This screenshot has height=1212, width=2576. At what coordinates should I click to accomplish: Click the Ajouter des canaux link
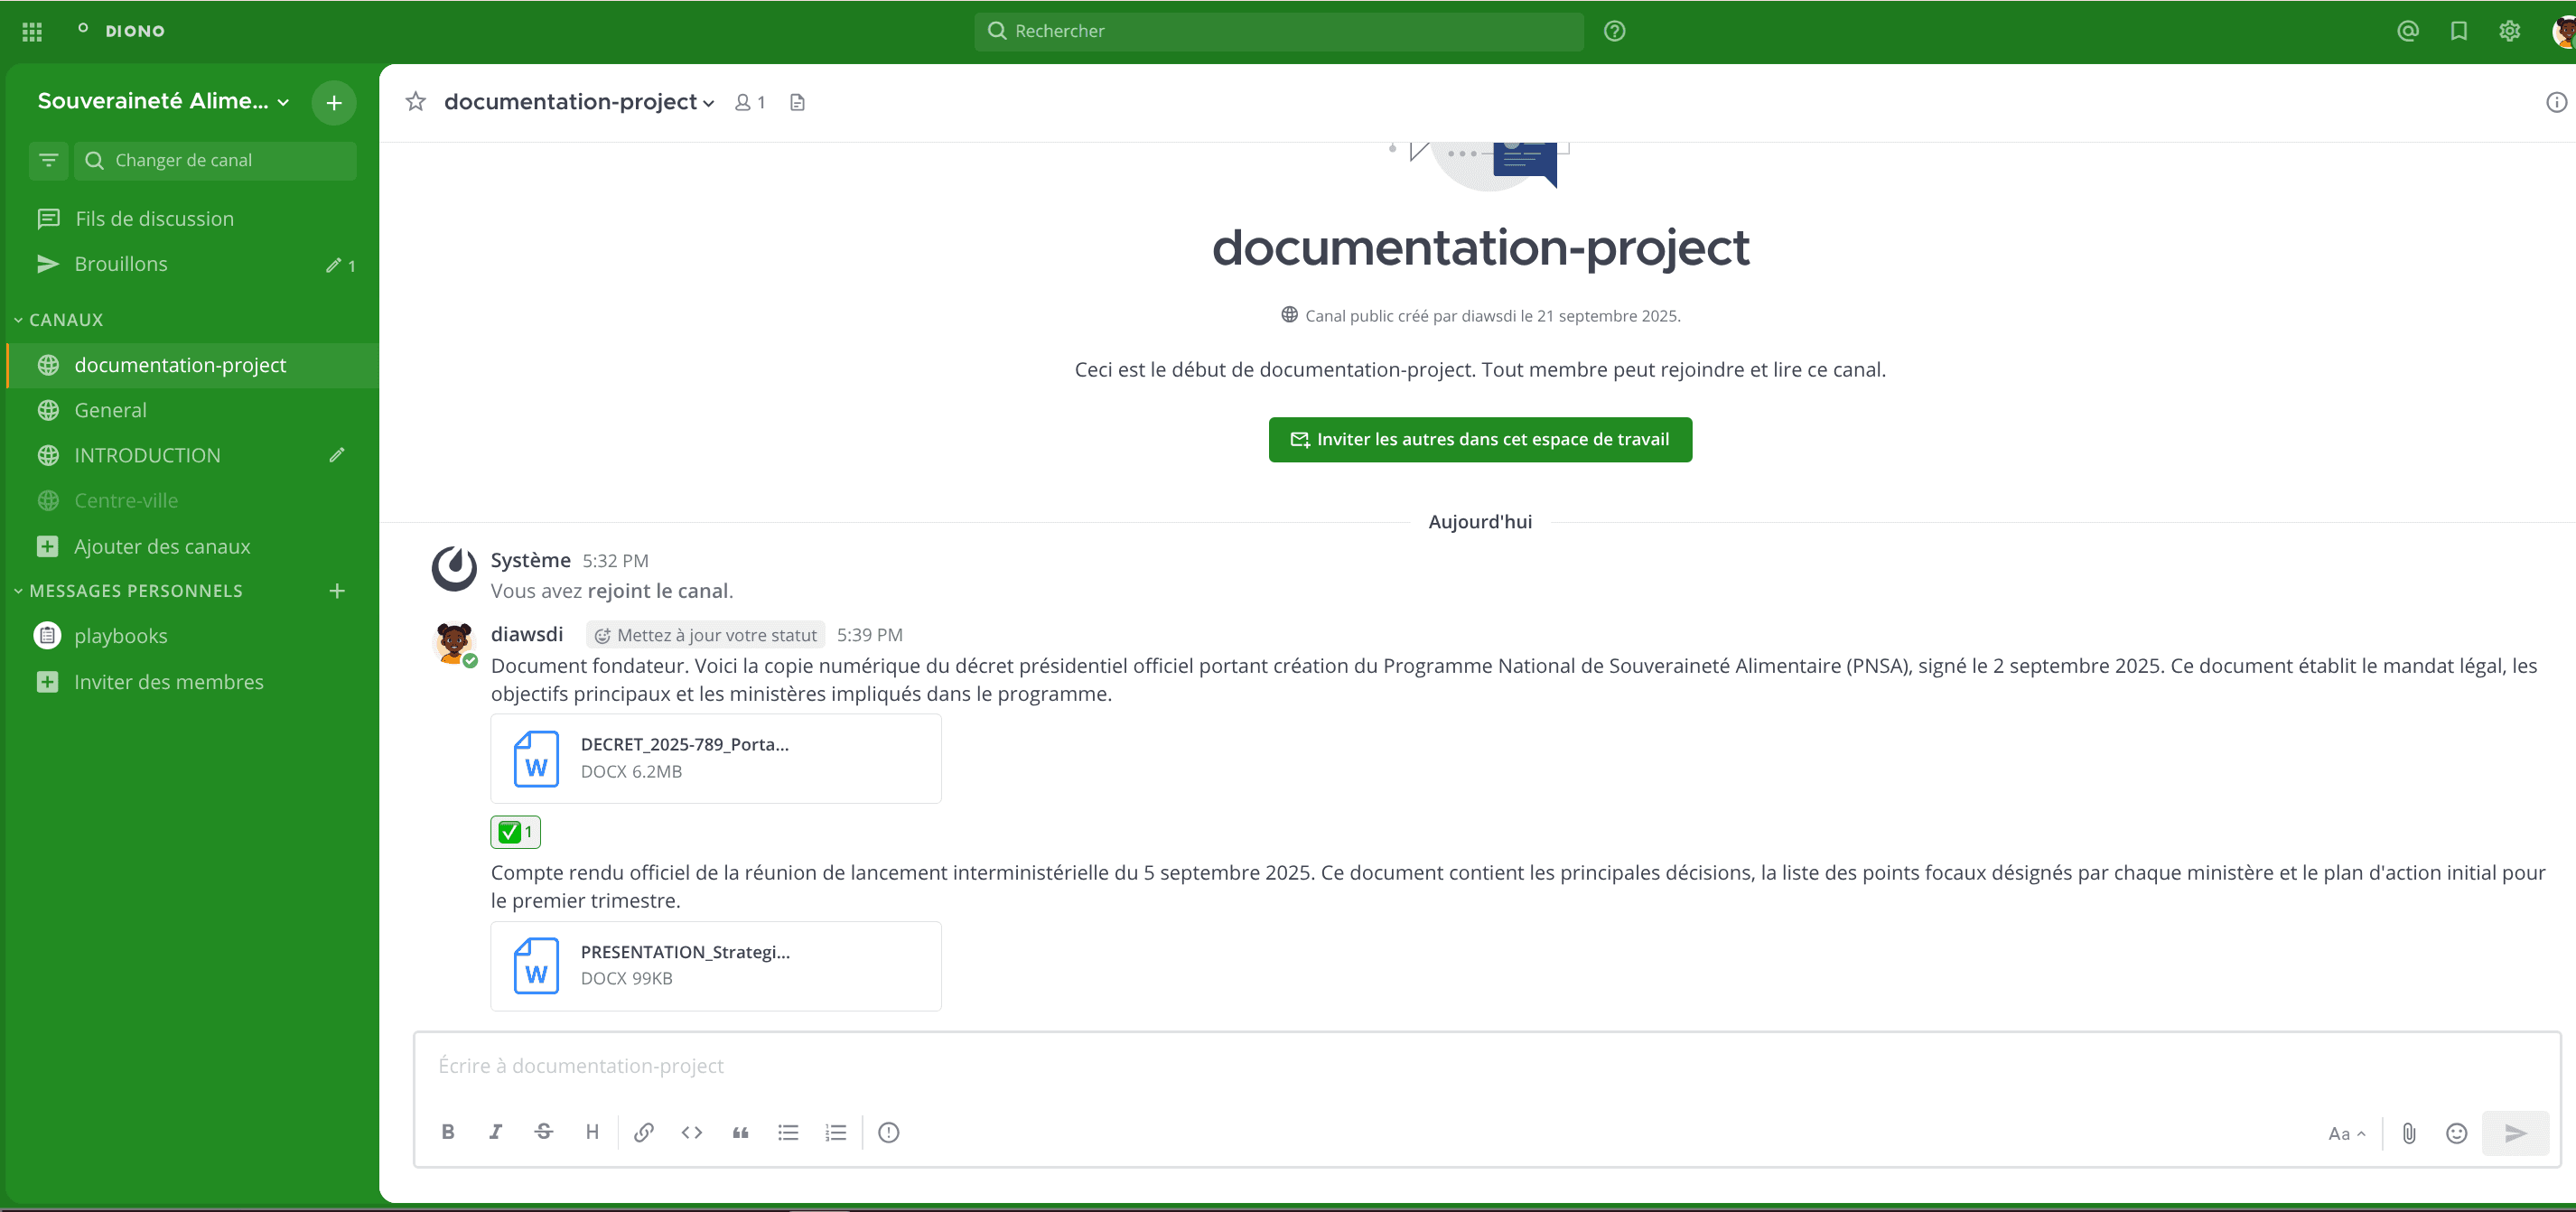162,547
